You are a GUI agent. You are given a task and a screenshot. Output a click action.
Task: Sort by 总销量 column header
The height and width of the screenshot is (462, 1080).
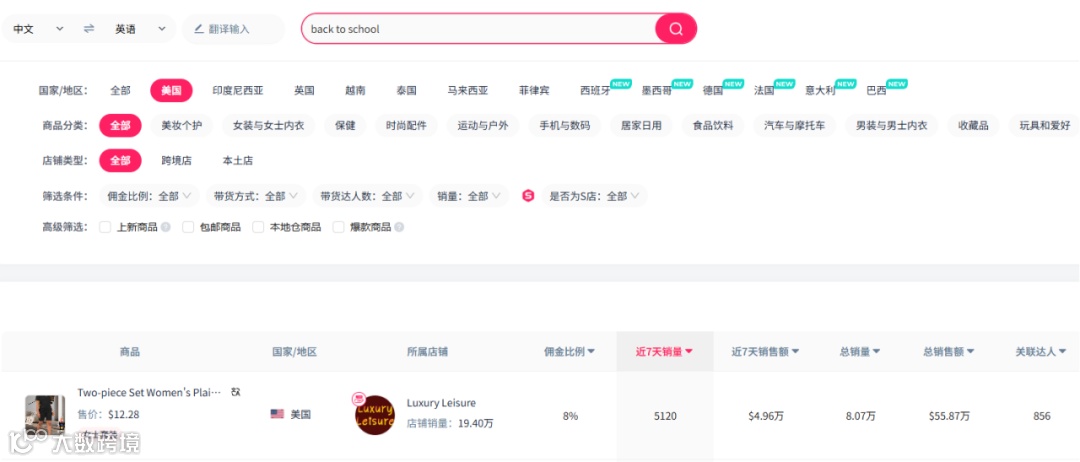pos(860,352)
